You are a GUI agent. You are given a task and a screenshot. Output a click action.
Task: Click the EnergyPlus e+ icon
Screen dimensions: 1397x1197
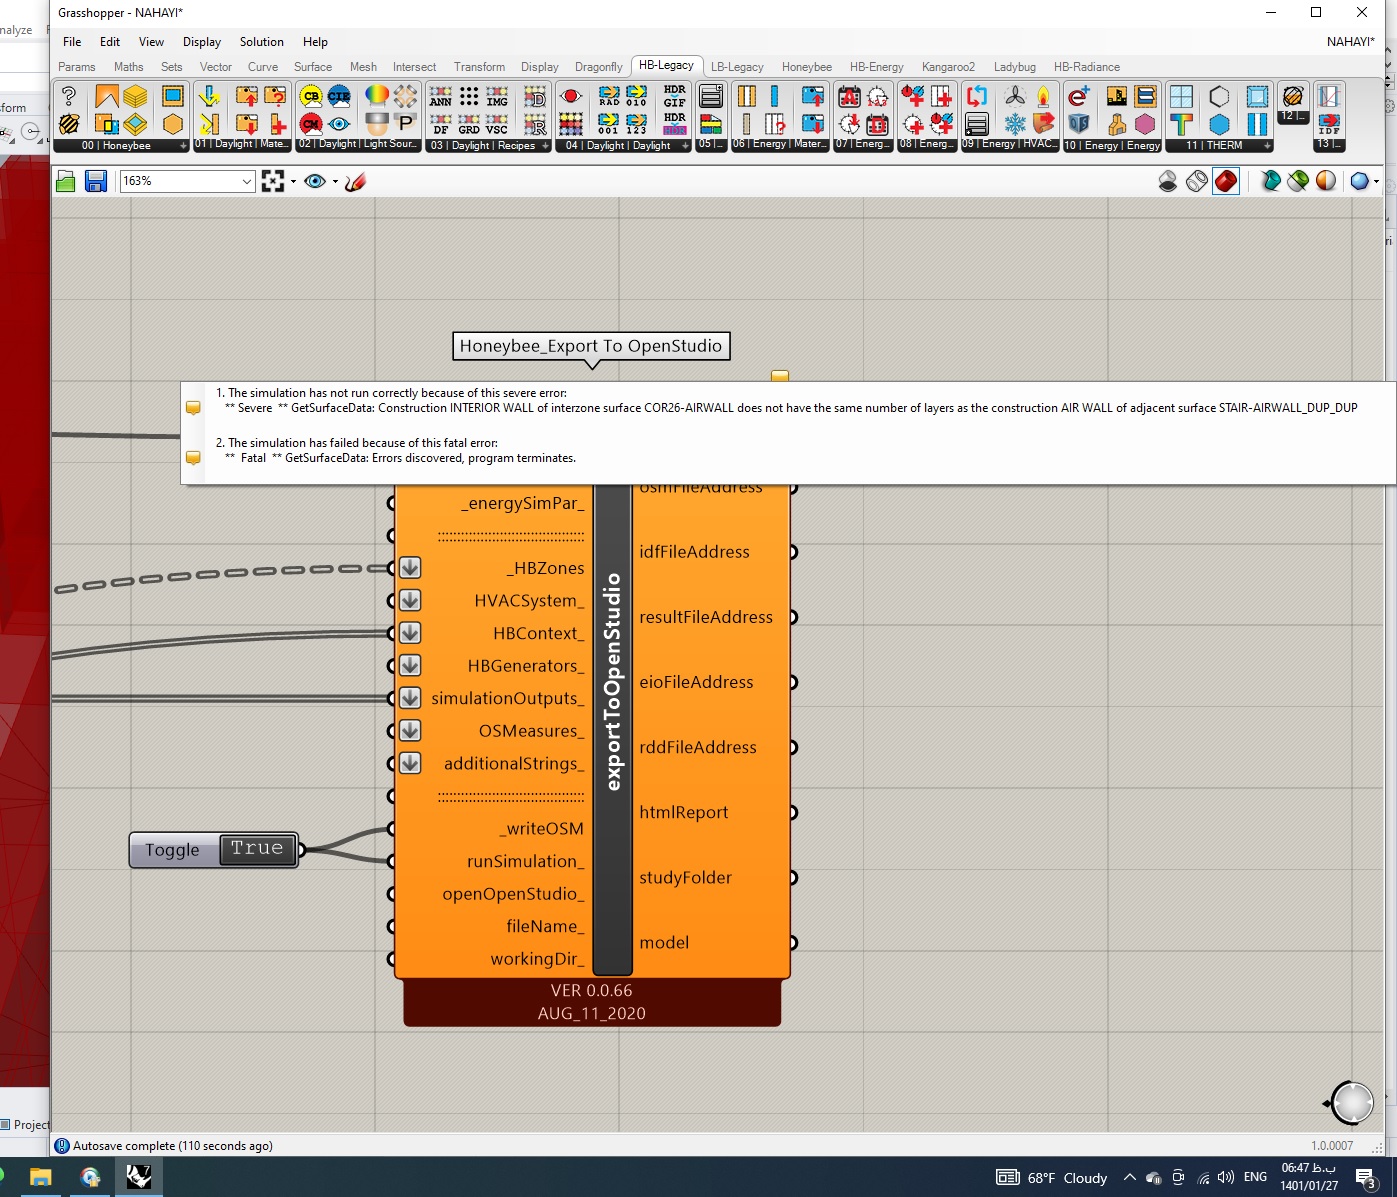tap(1078, 96)
